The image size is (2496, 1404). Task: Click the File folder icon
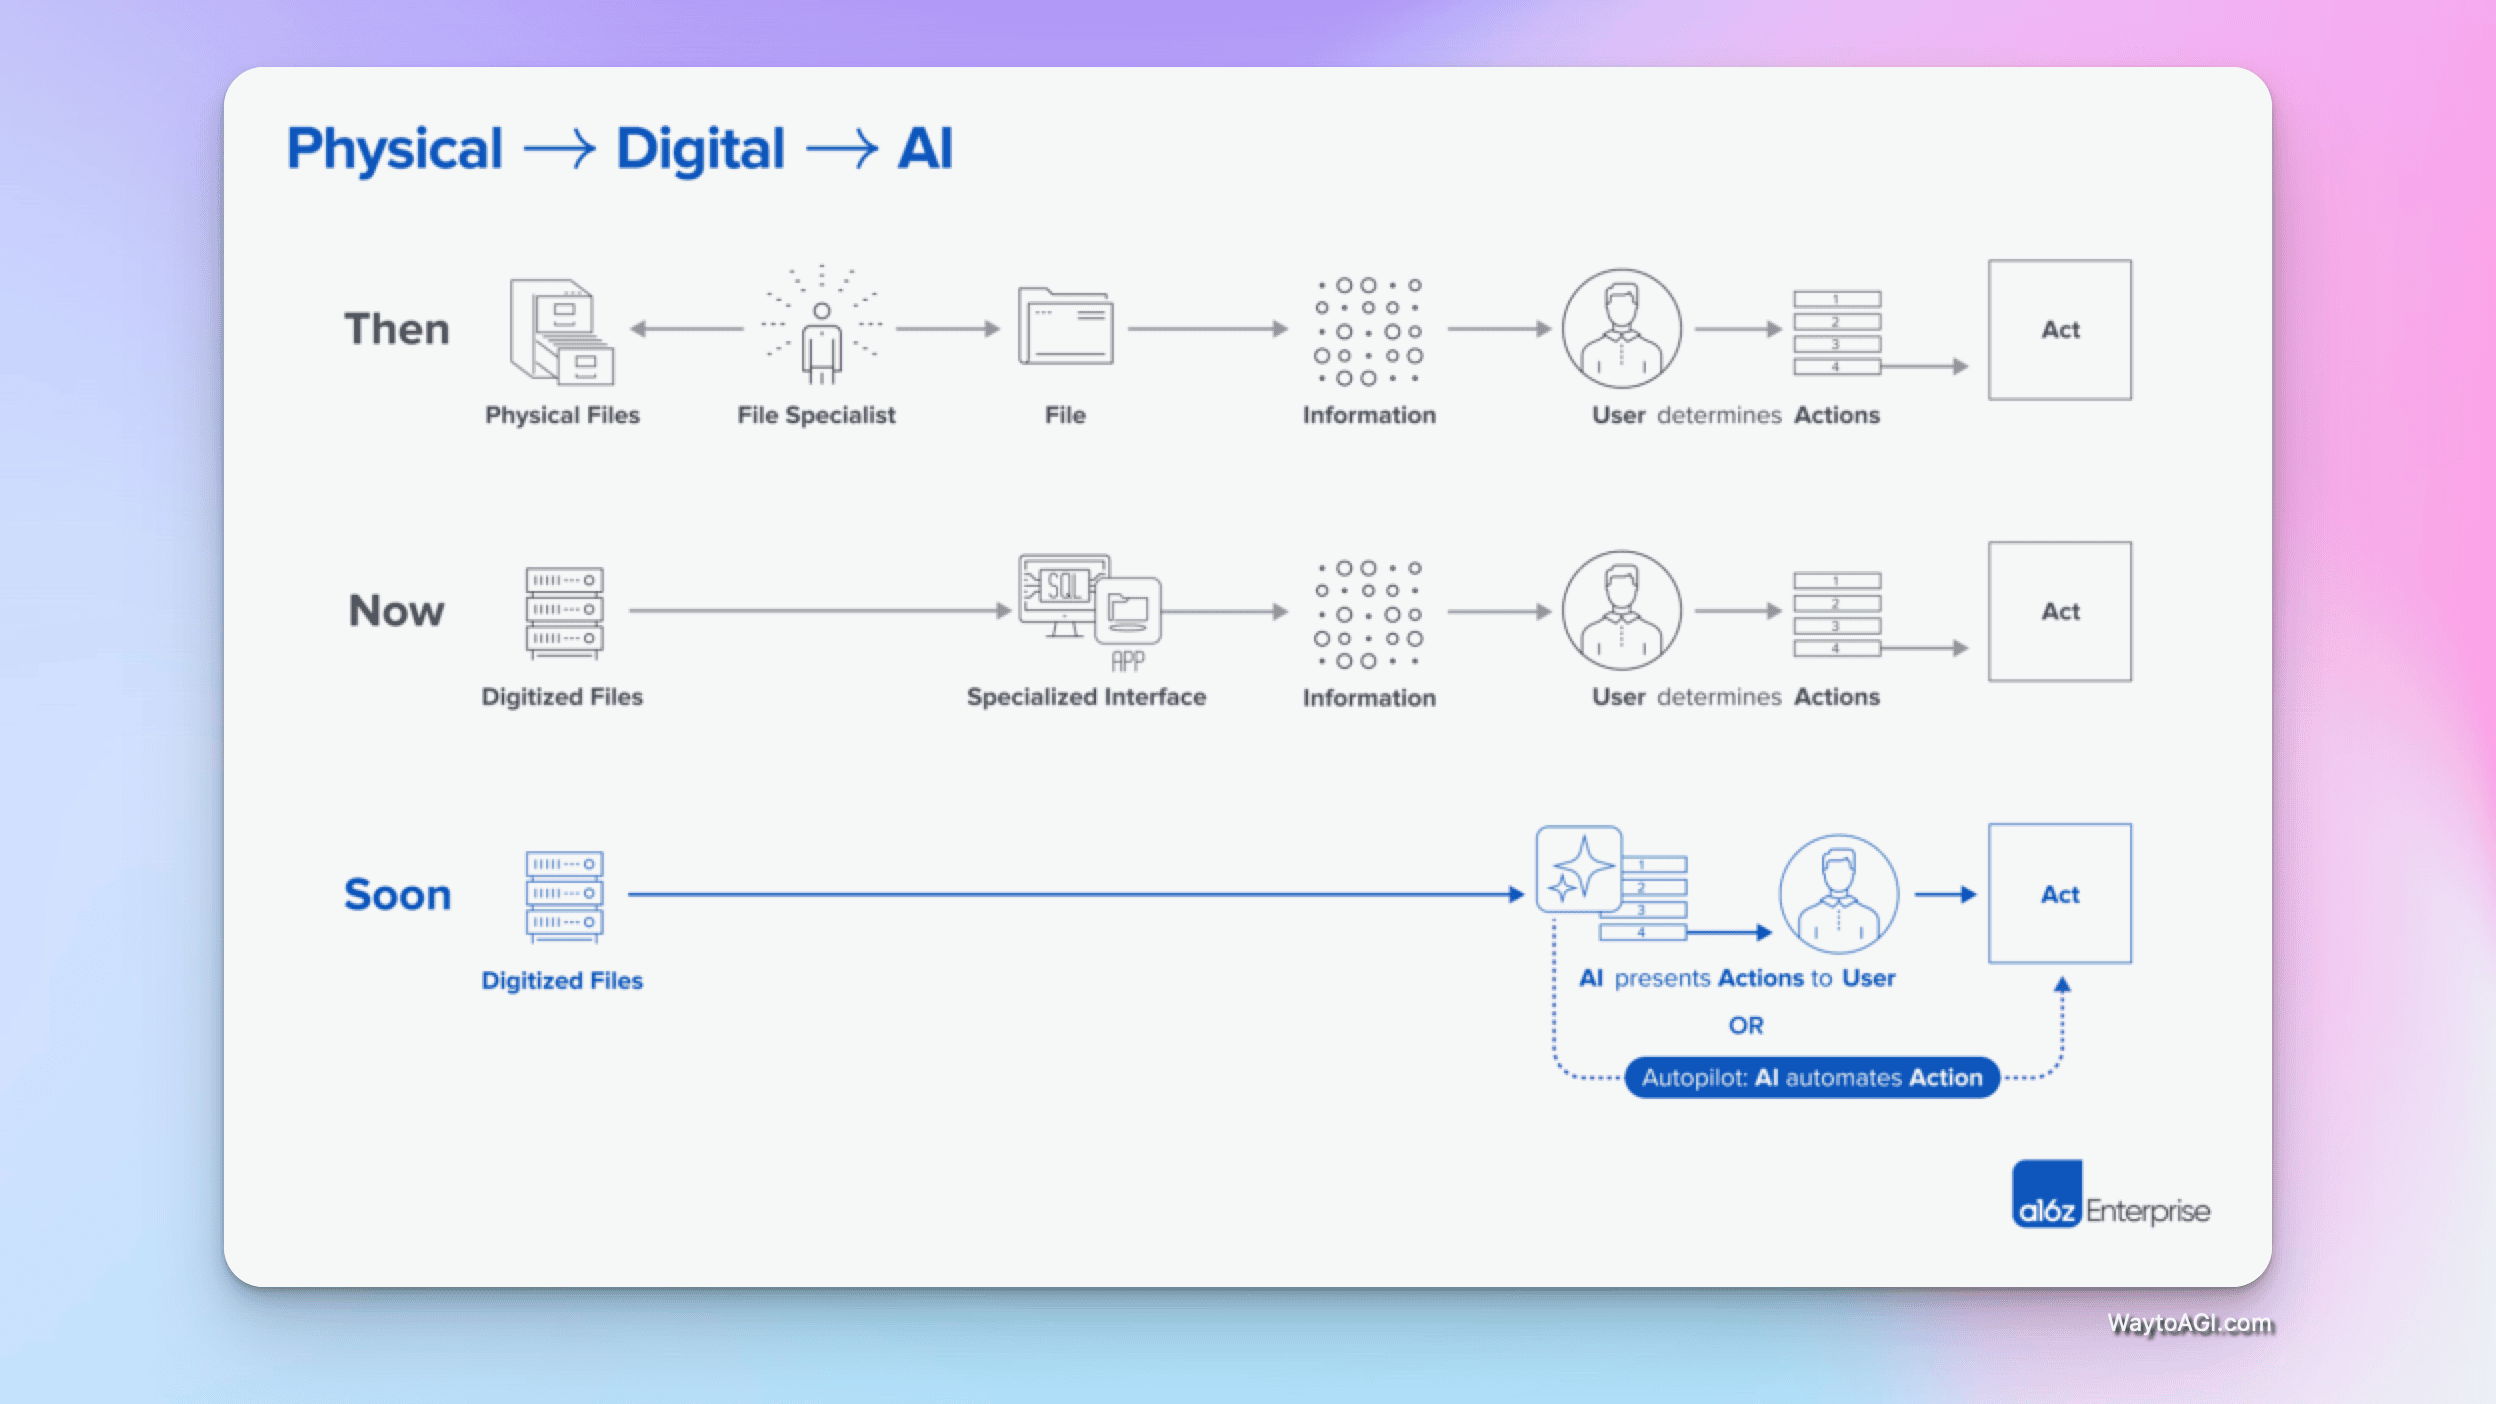(1065, 327)
